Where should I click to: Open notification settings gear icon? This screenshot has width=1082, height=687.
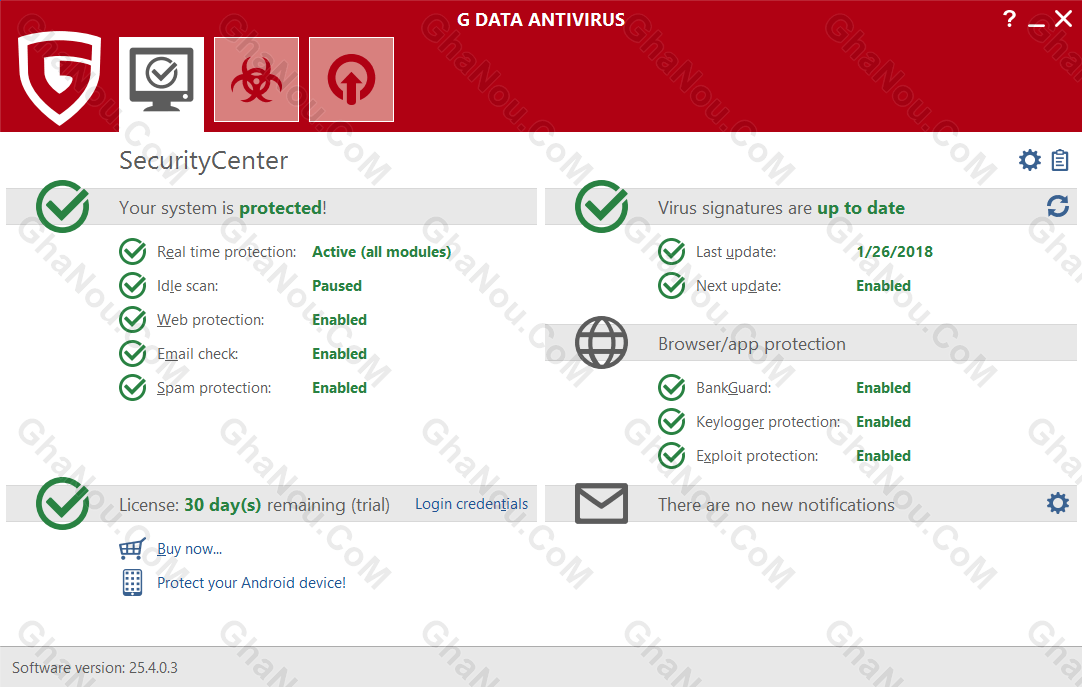click(1058, 503)
